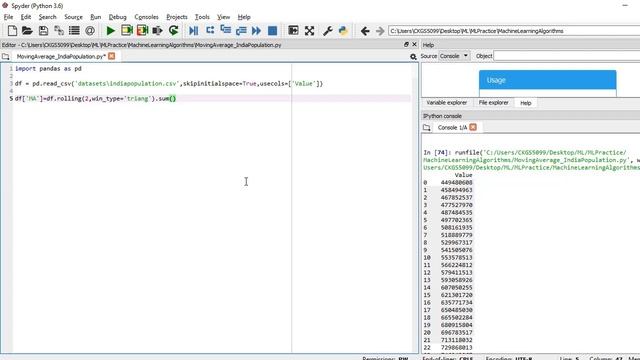Open the Debug menu
This screenshot has width=640, height=360.
(x=118, y=17)
